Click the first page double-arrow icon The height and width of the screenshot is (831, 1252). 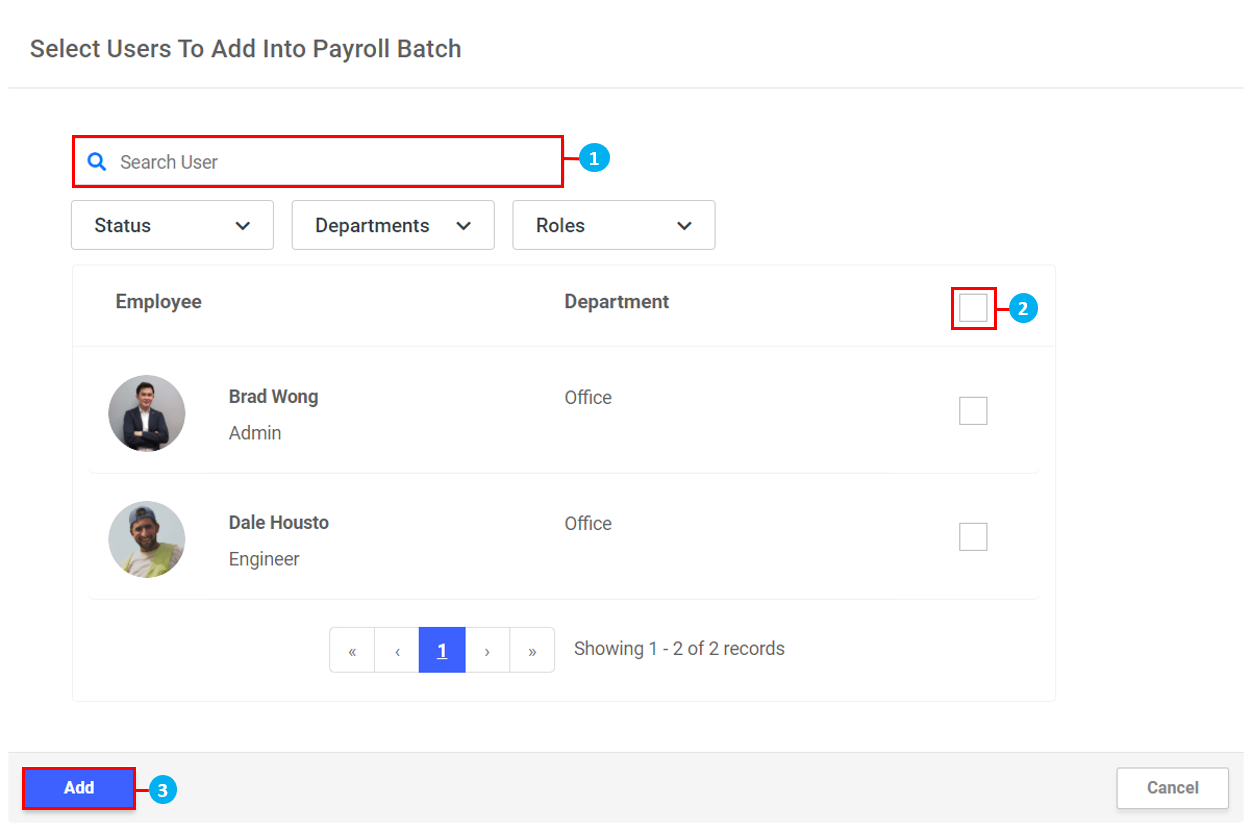(x=352, y=651)
